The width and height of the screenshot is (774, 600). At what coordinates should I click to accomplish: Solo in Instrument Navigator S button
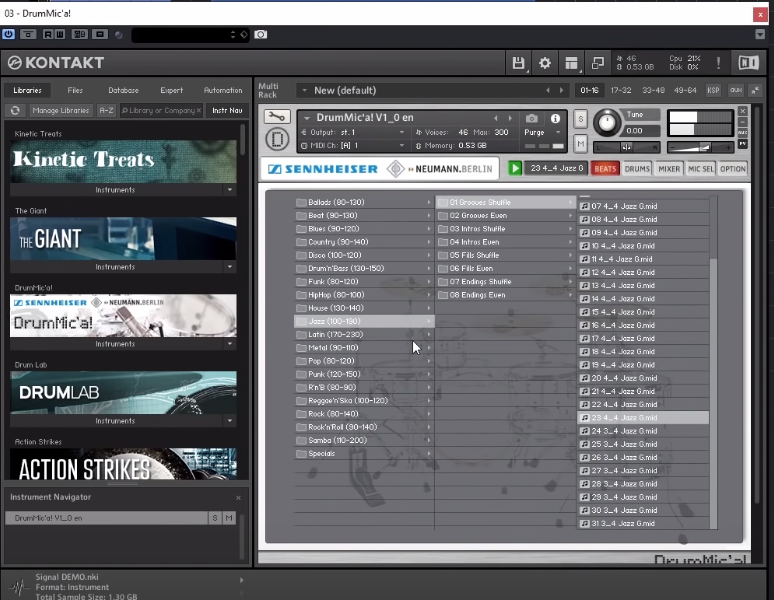(x=215, y=518)
